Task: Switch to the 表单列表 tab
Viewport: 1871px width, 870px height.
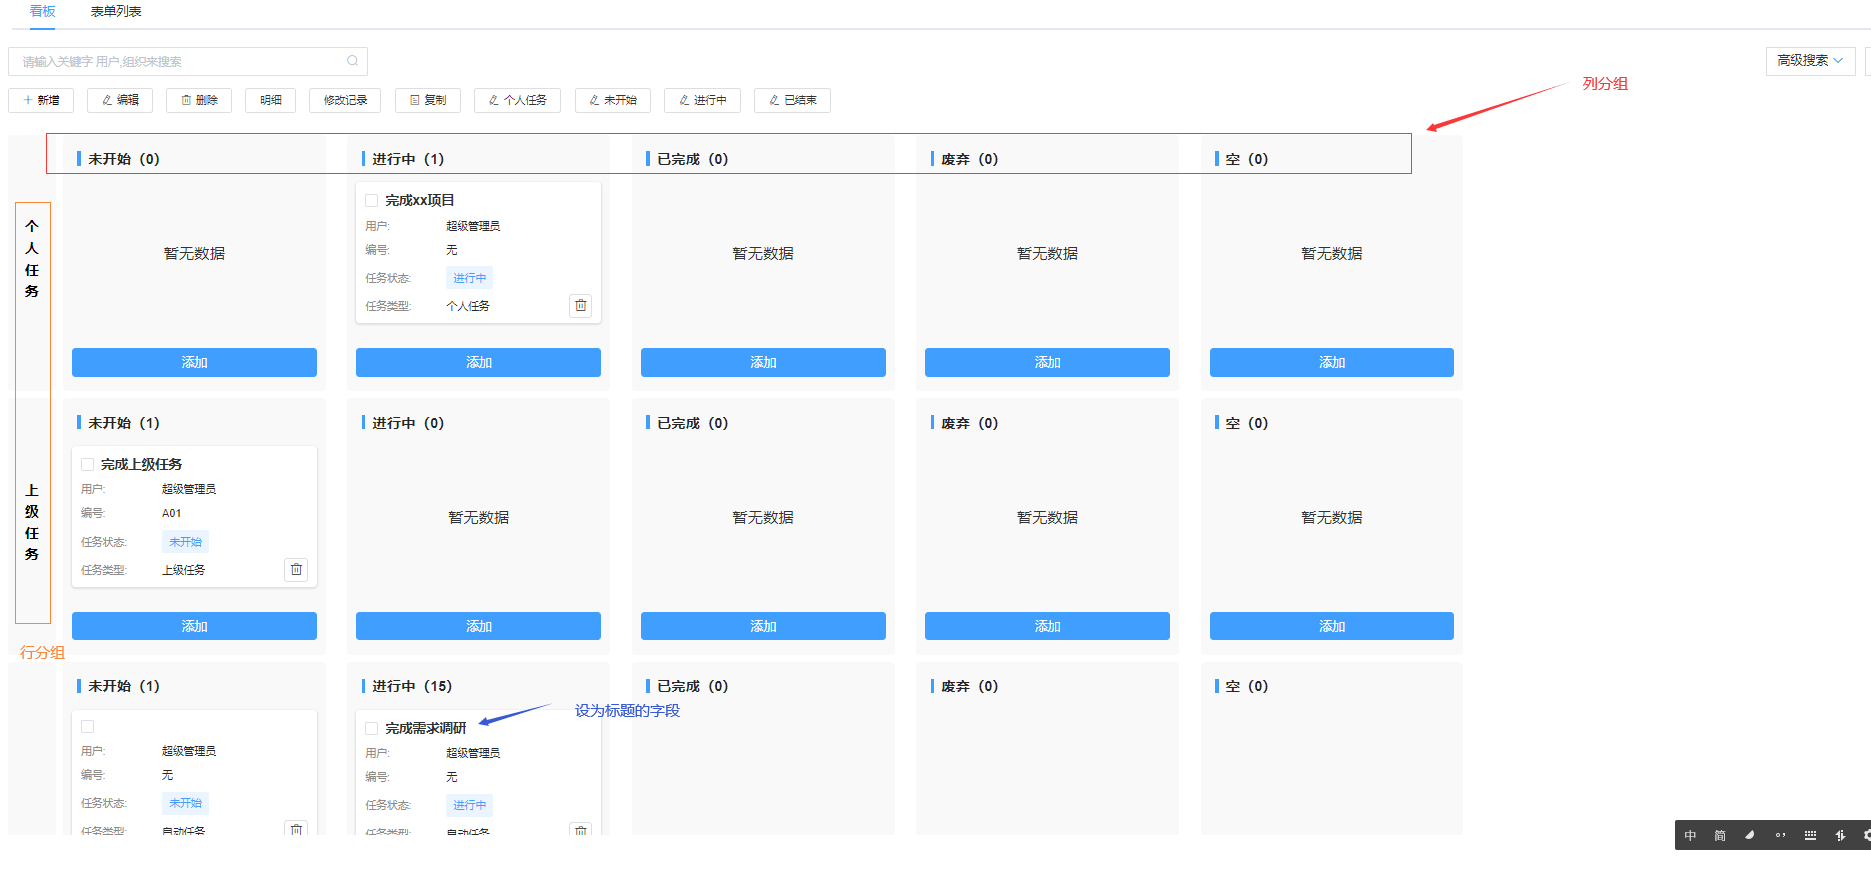Action: coord(116,12)
